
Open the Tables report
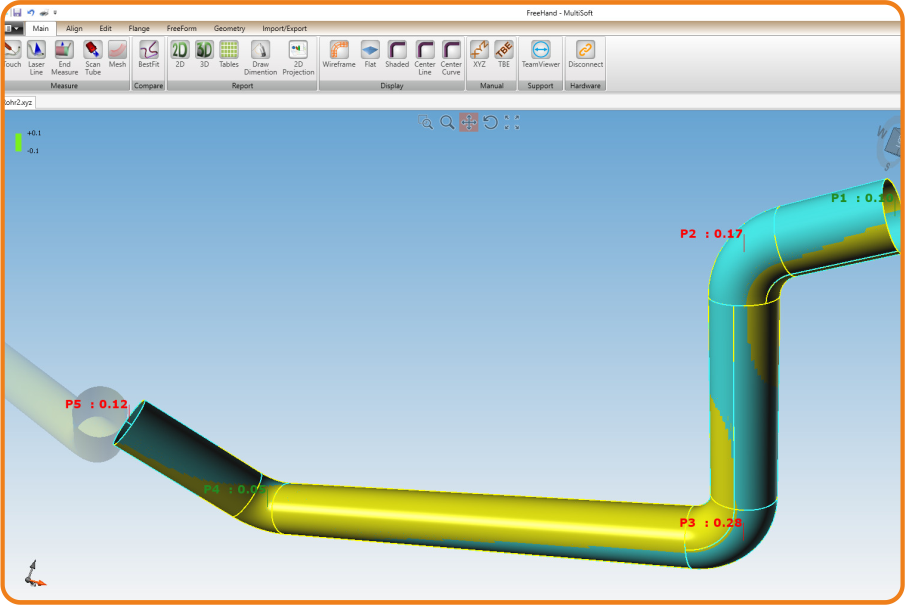(229, 54)
